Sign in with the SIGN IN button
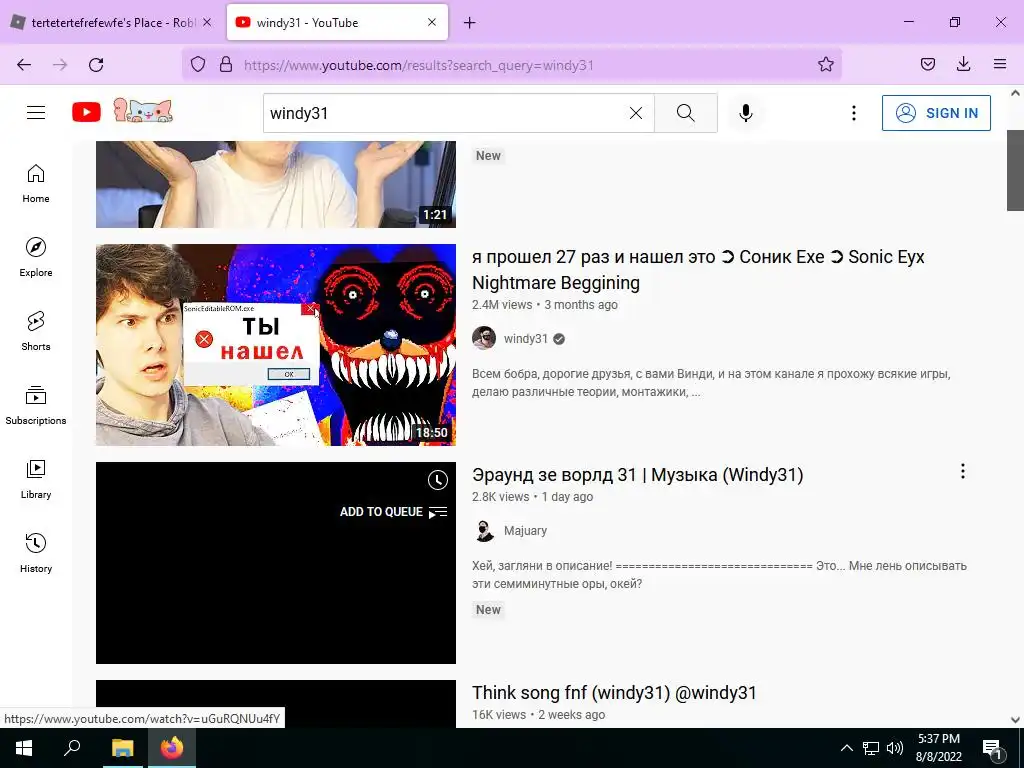This screenshot has height=768, width=1024. 936,113
